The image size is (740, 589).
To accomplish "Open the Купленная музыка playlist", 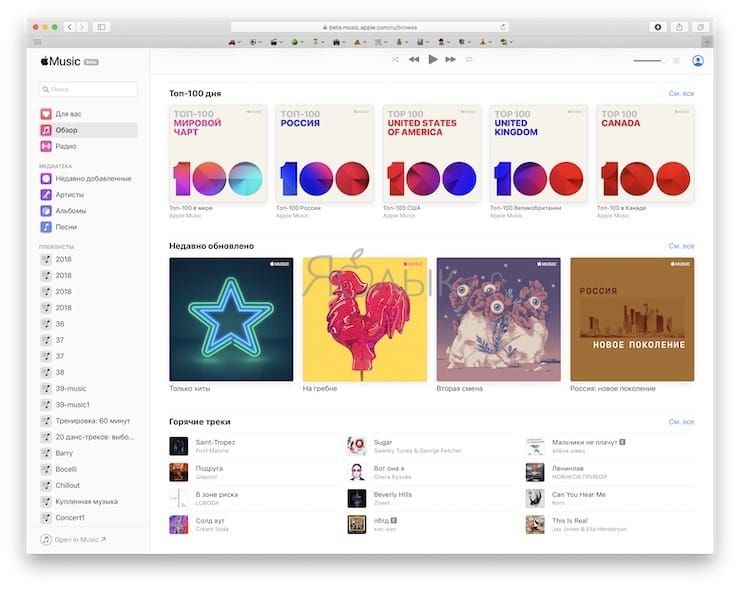I will 88,501.
